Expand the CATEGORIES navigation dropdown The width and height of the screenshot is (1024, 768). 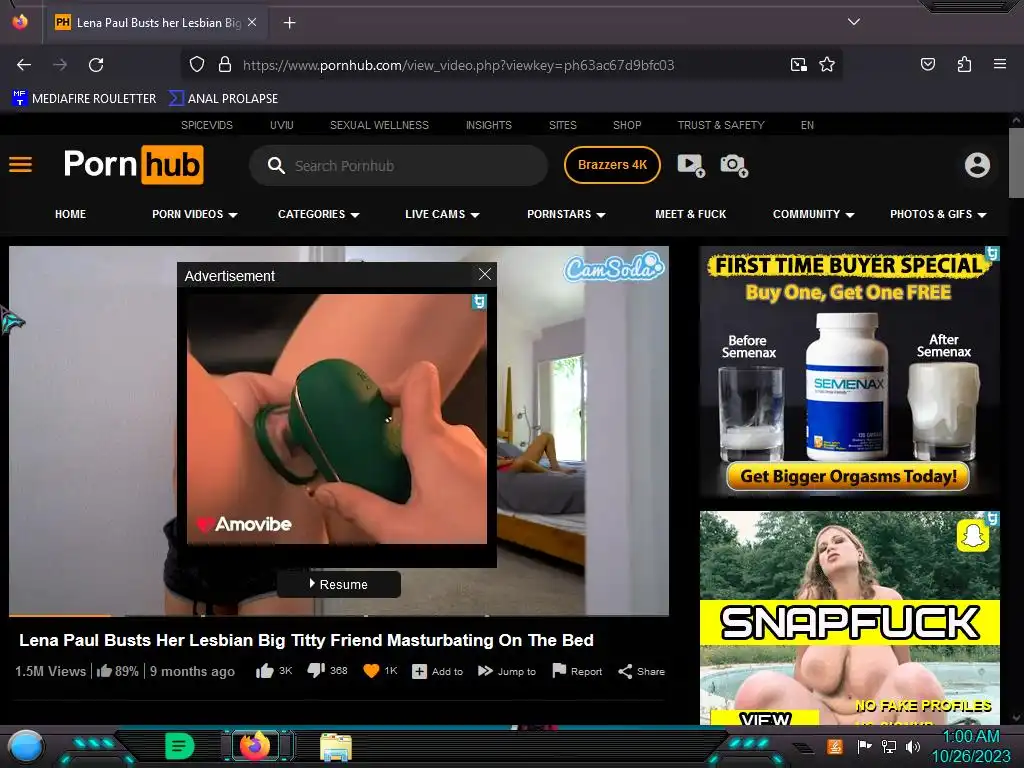(319, 214)
